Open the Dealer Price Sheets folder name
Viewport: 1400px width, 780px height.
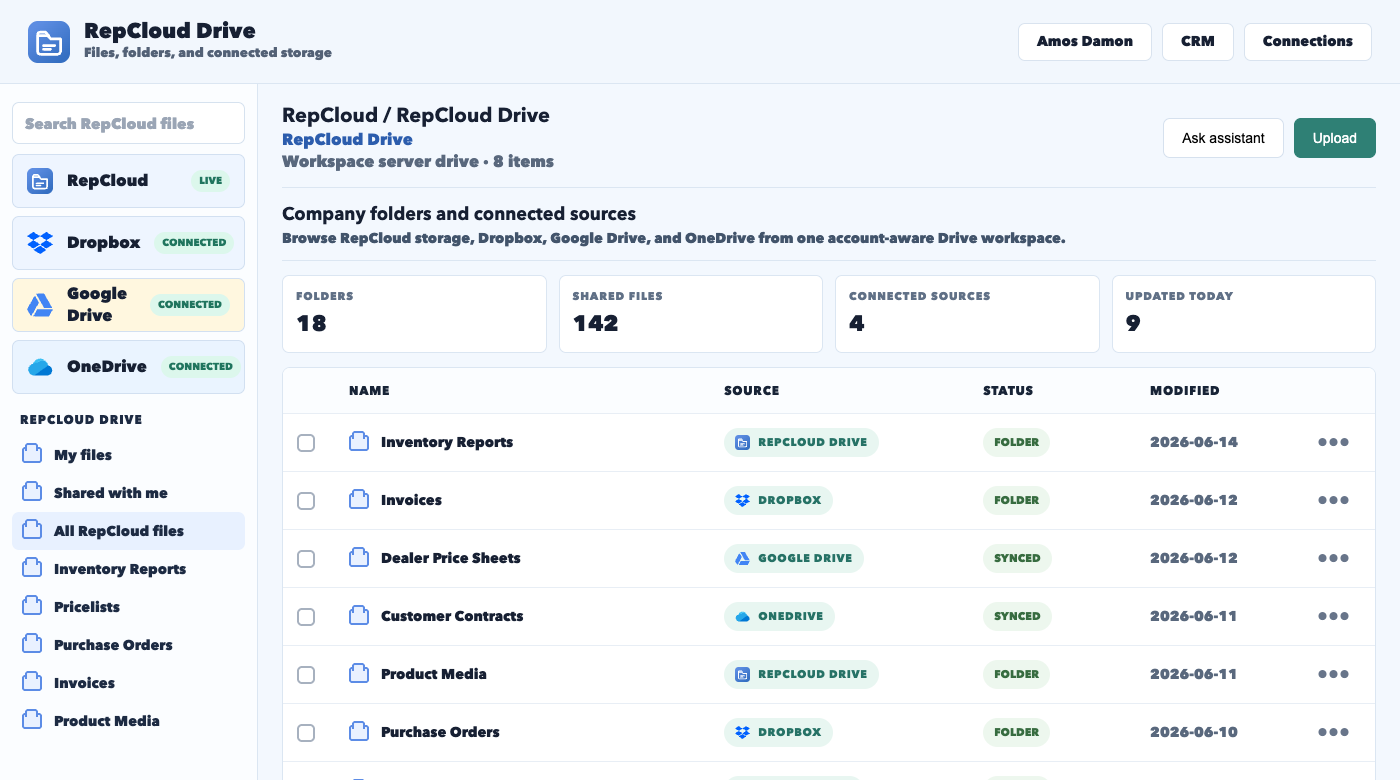click(451, 558)
